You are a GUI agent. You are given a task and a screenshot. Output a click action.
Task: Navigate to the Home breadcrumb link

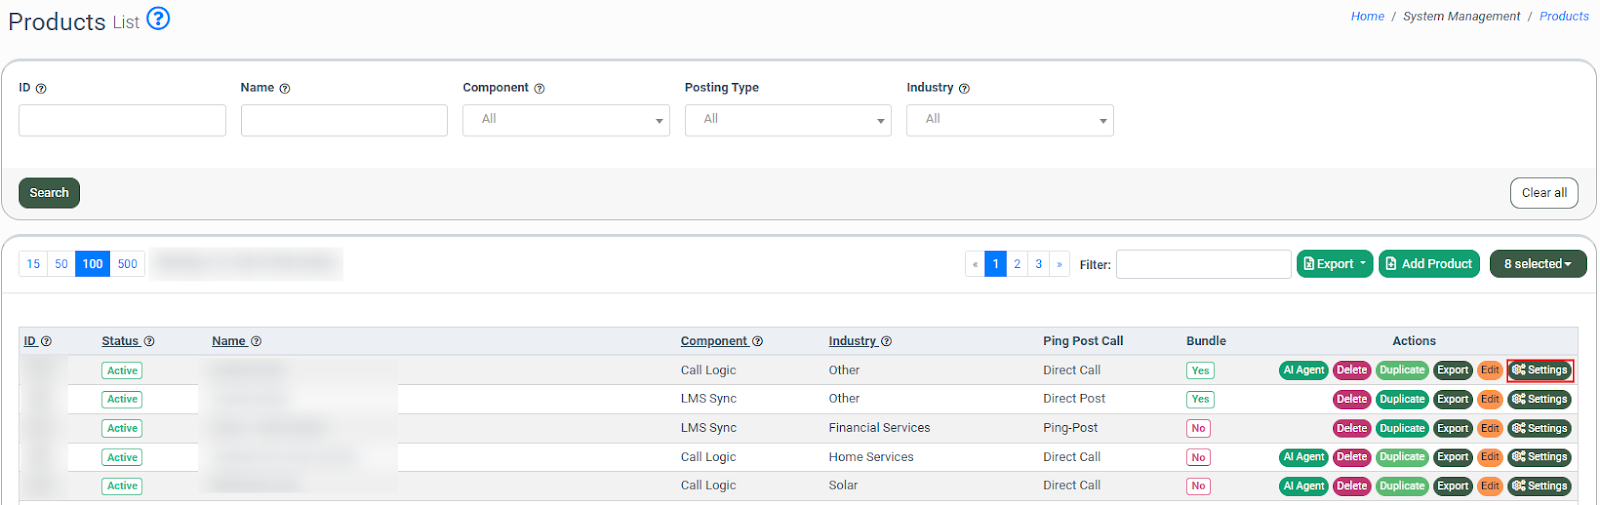coord(1367,16)
